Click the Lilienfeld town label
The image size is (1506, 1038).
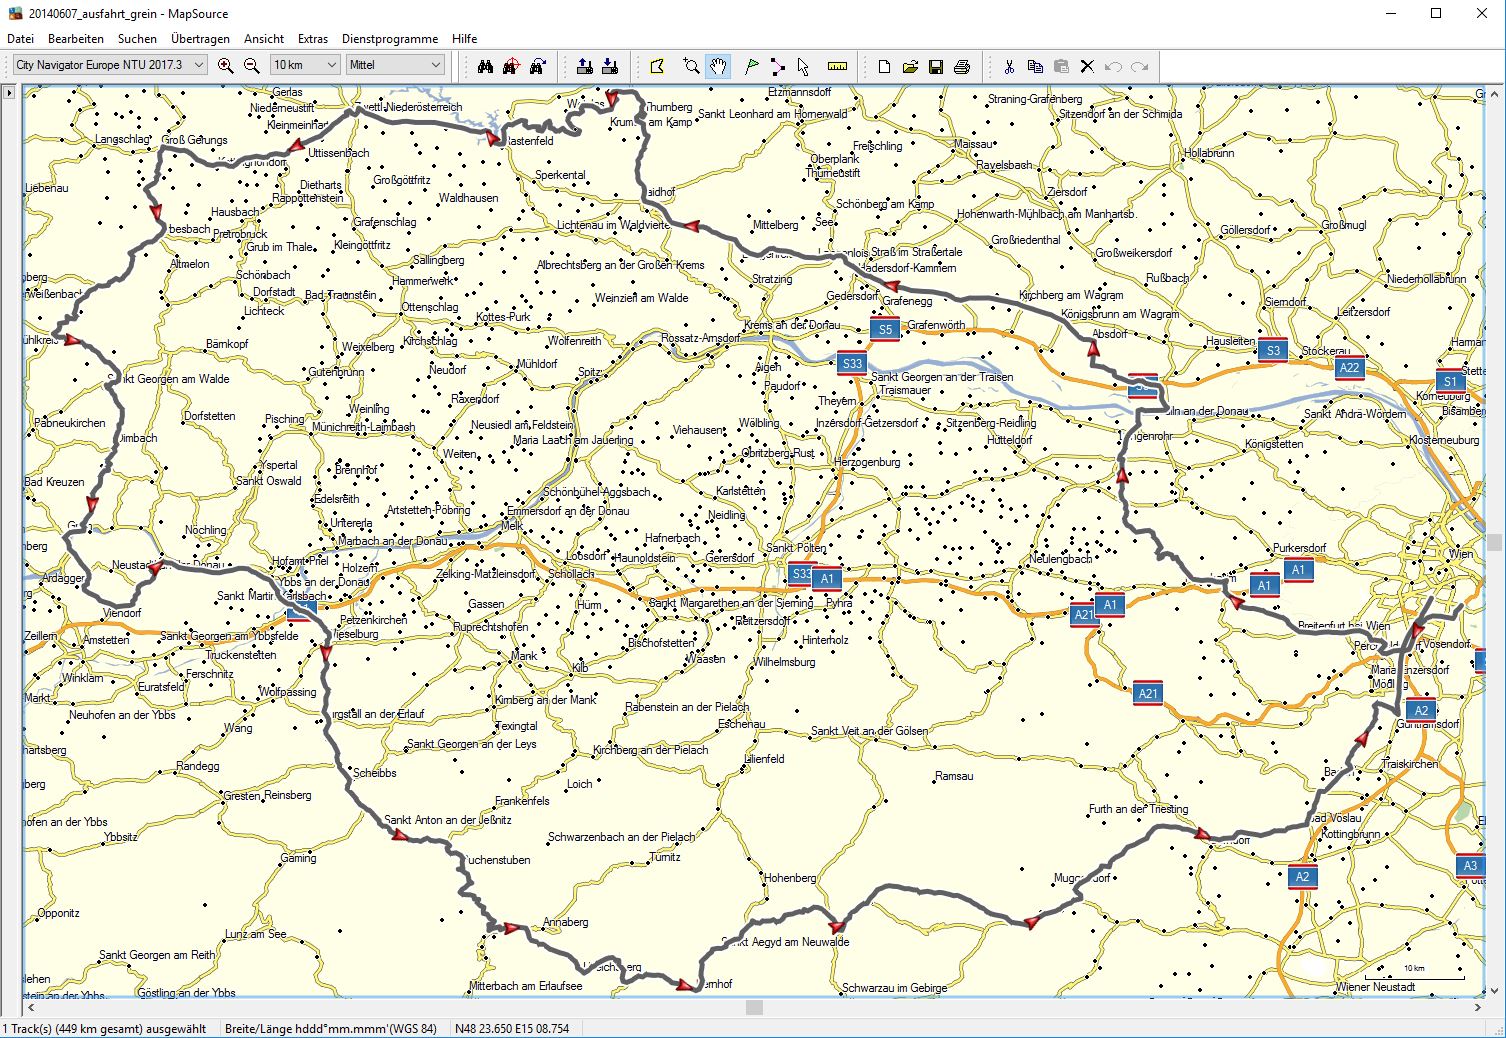pos(764,759)
